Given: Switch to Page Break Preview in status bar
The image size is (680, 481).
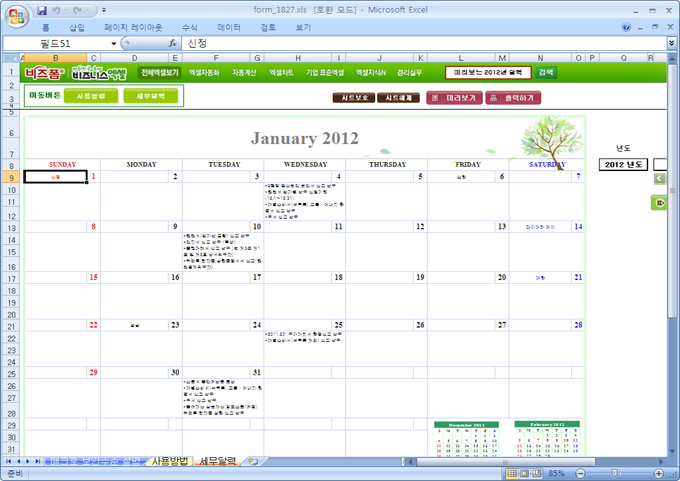Looking at the screenshot, I should 538,472.
